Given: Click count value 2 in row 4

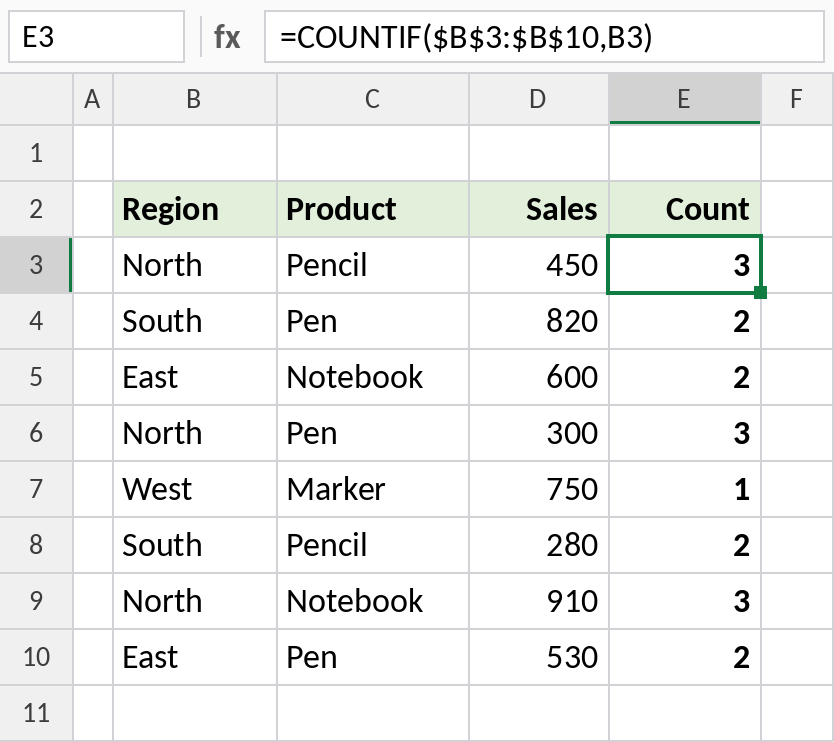Looking at the screenshot, I should click(x=685, y=321).
